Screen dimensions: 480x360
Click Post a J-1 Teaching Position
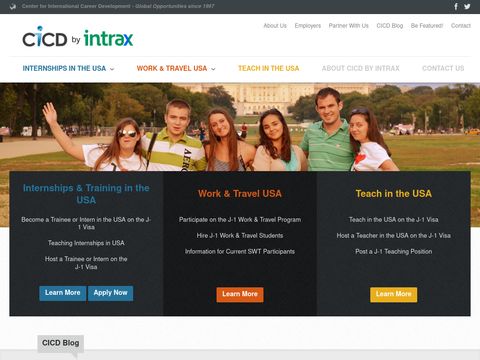pos(394,252)
